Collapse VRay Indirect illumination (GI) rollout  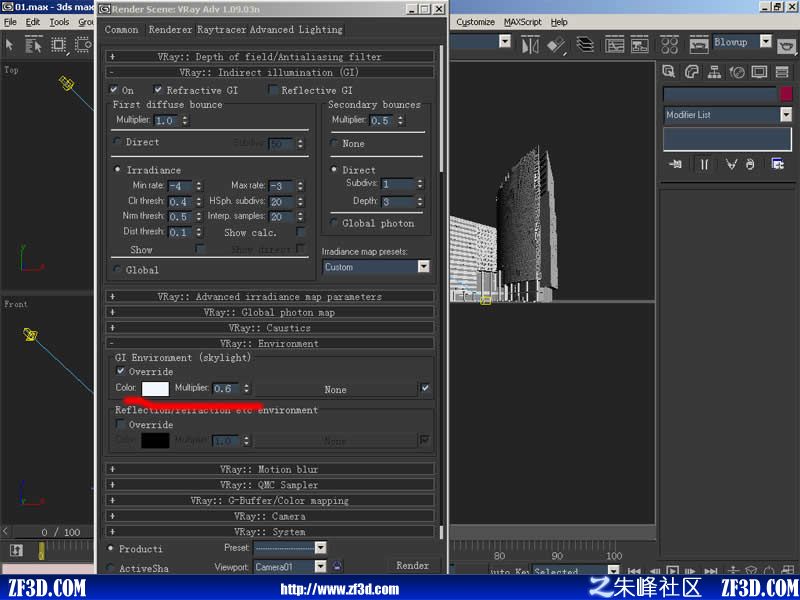click(x=270, y=72)
